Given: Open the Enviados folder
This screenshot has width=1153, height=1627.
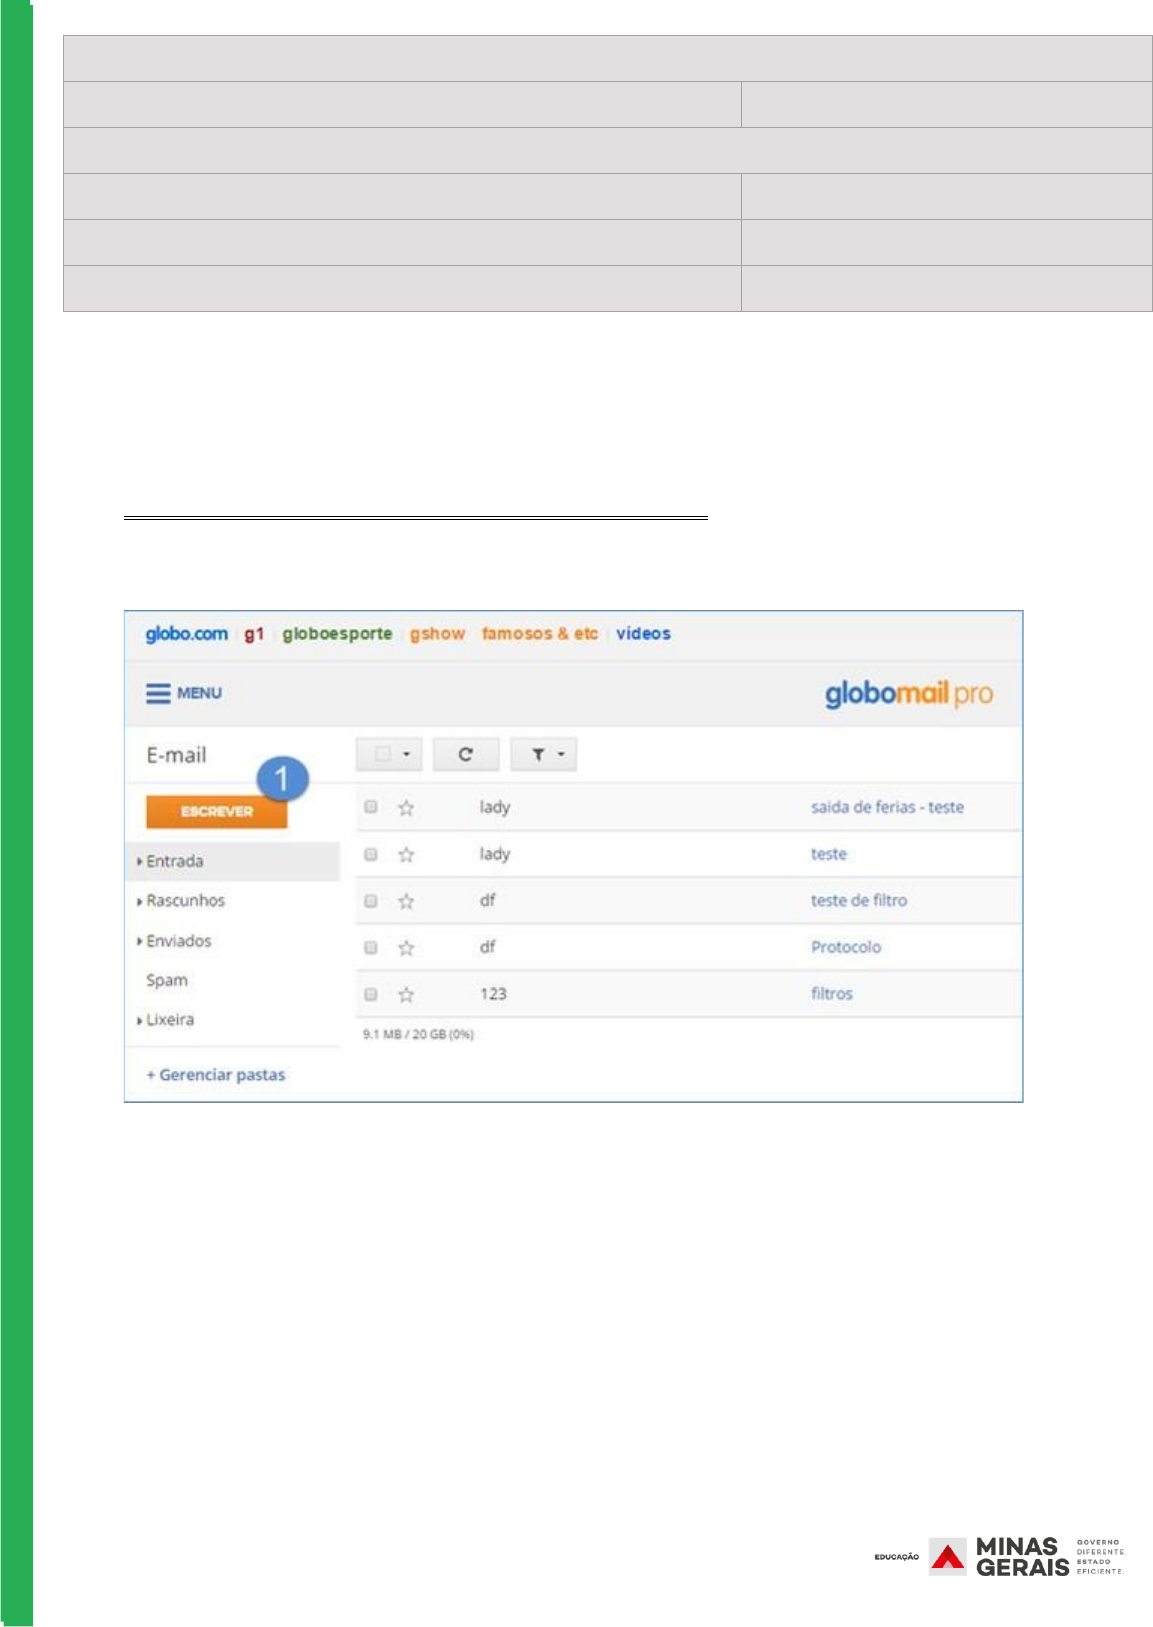Looking at the screenshot, I should (179, 941).
